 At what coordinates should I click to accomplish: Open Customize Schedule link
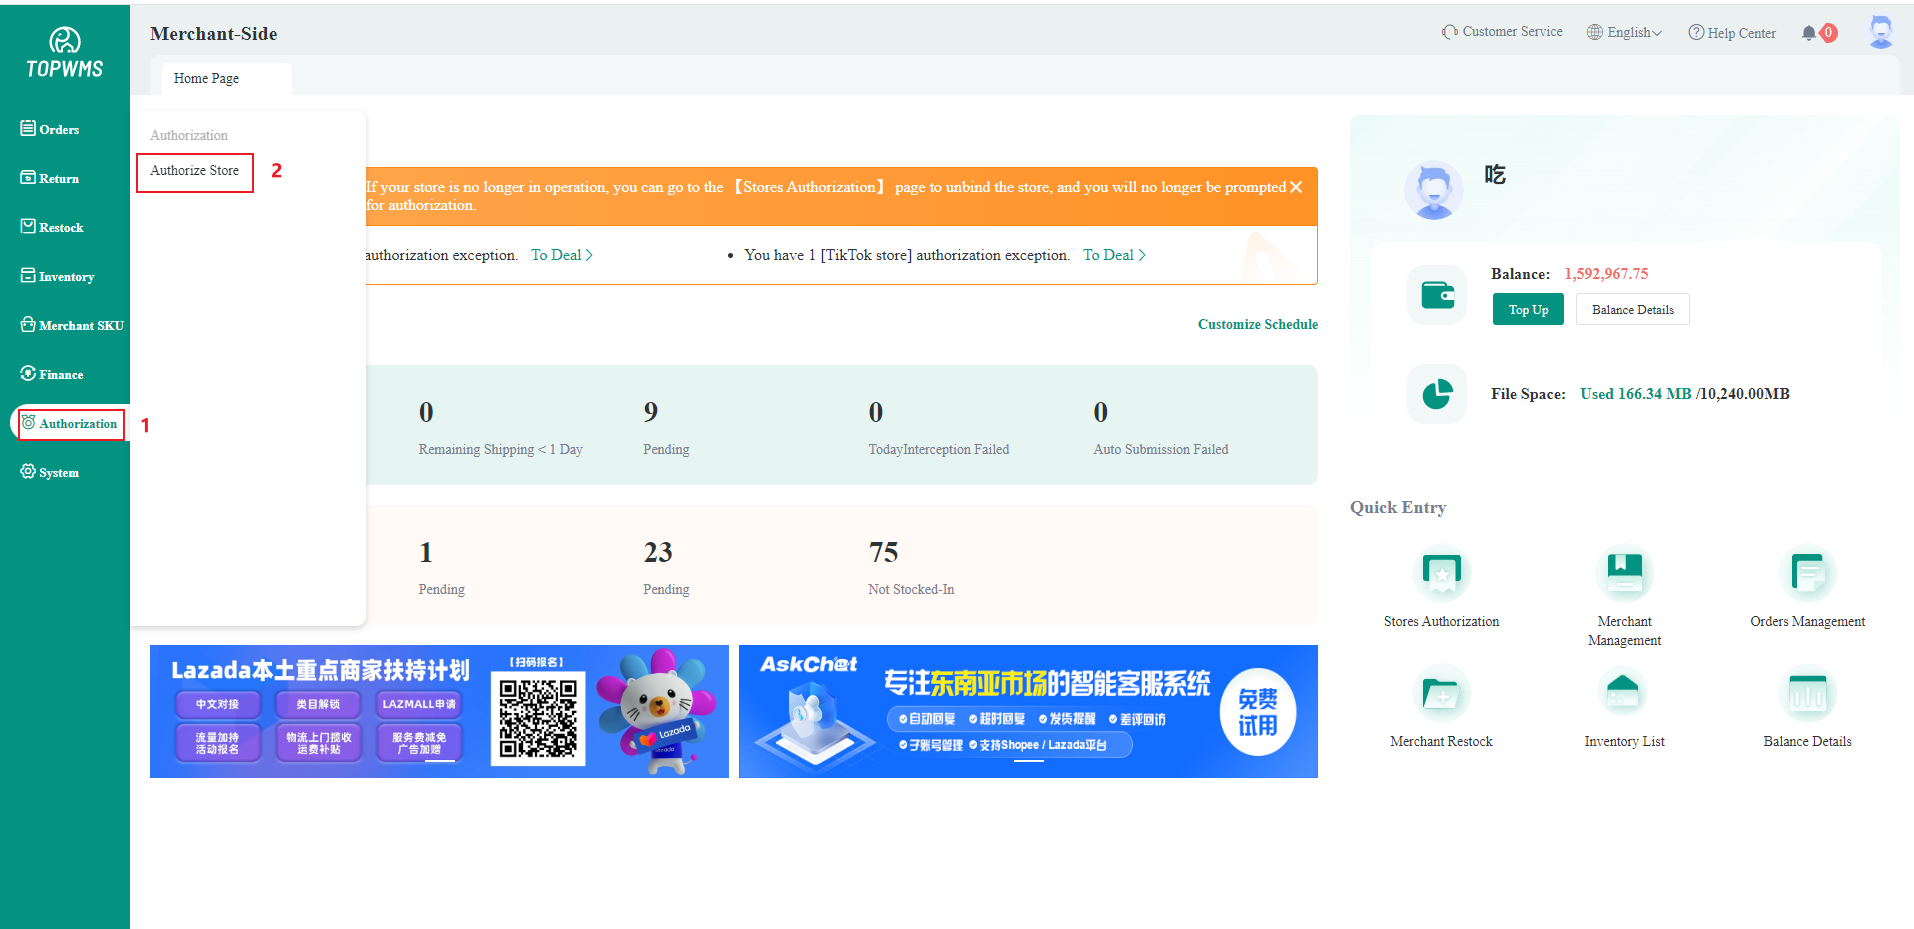[1257, 324]
